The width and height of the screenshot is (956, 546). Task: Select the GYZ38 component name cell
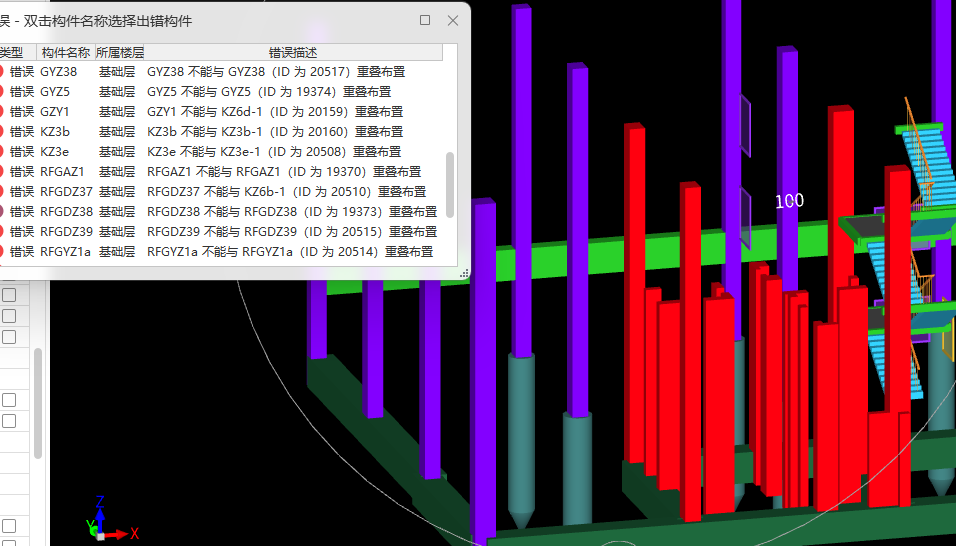pyautogui.click(x=59, y=72)
